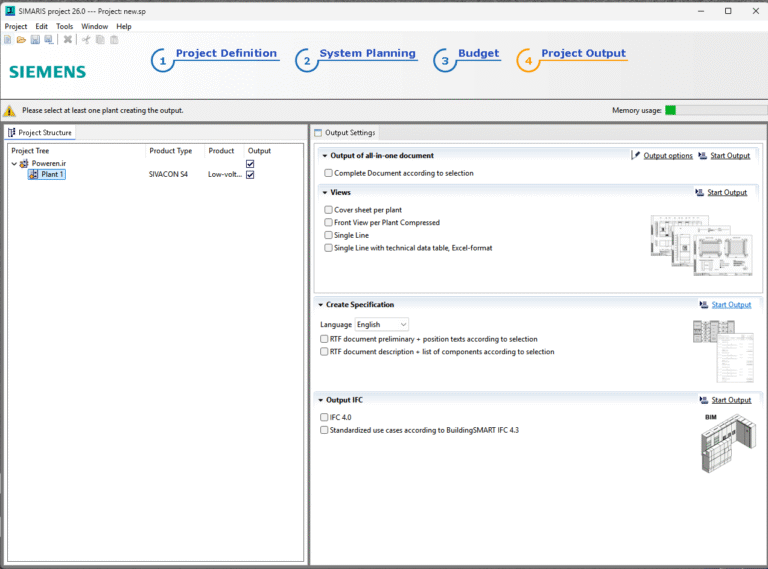Click the Project Structure tab icon

click(x=11, y=133)
